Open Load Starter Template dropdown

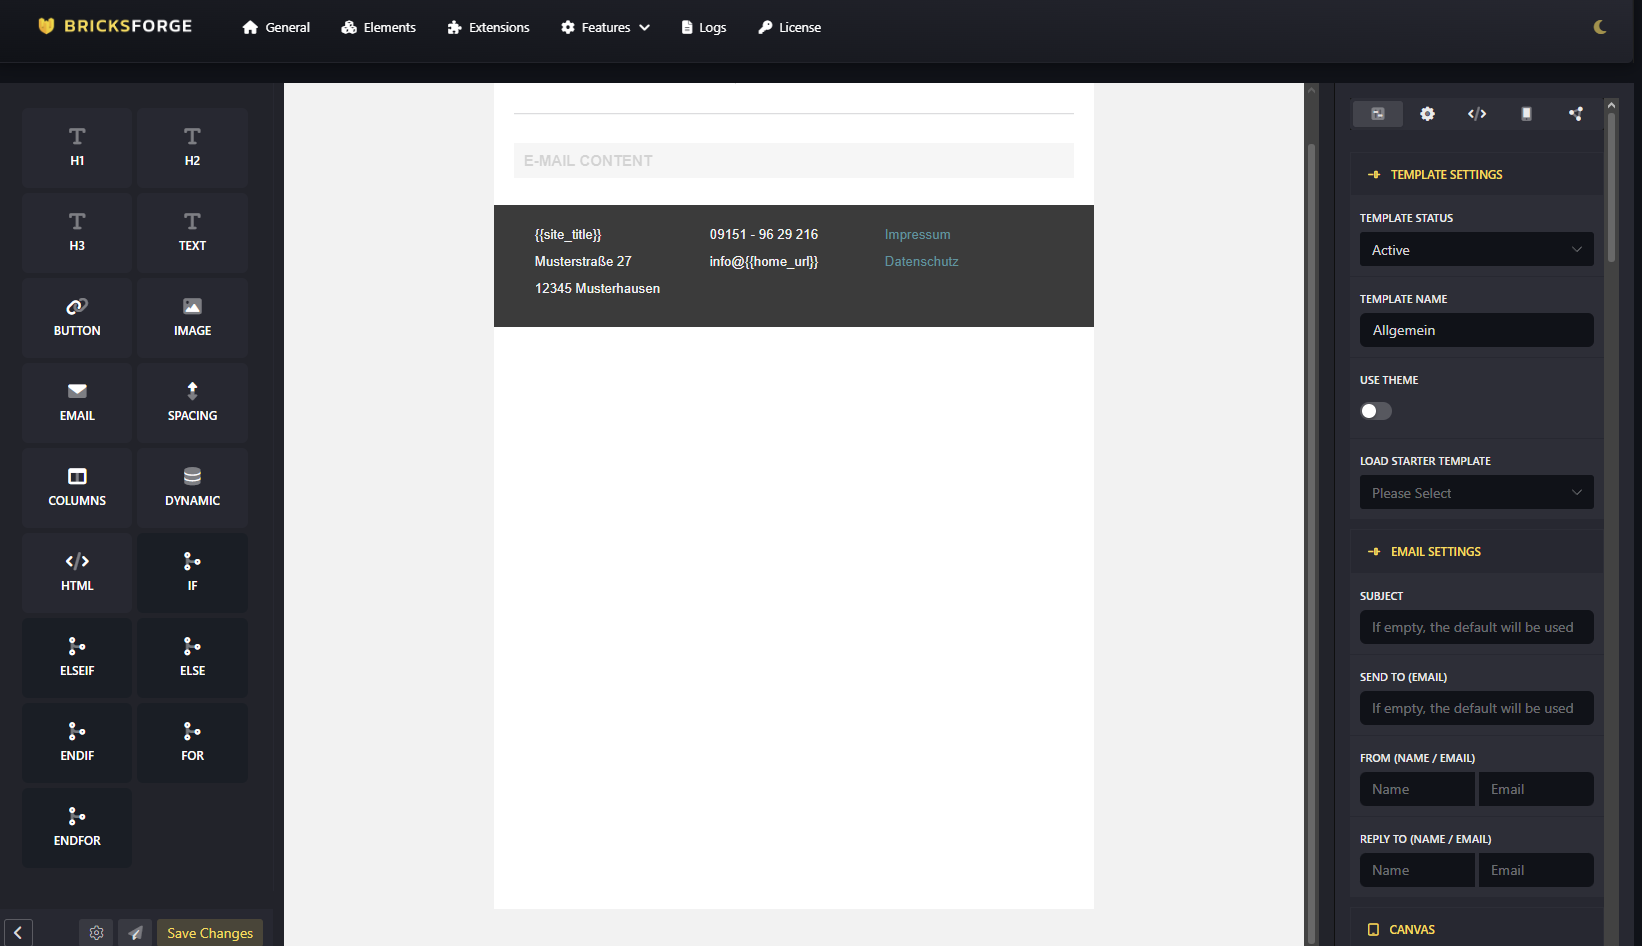(x=1476, y=493)
